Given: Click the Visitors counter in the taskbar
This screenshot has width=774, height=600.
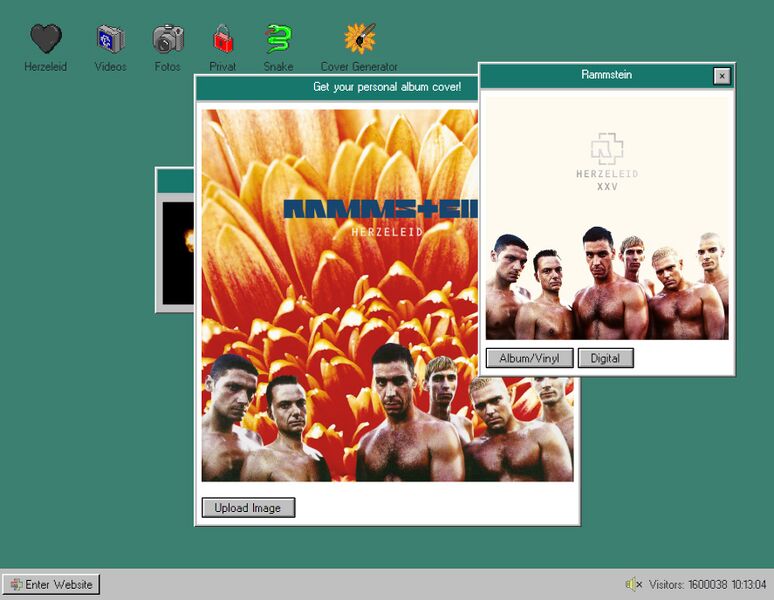Looking at the screenshot, I should point(690,584).
